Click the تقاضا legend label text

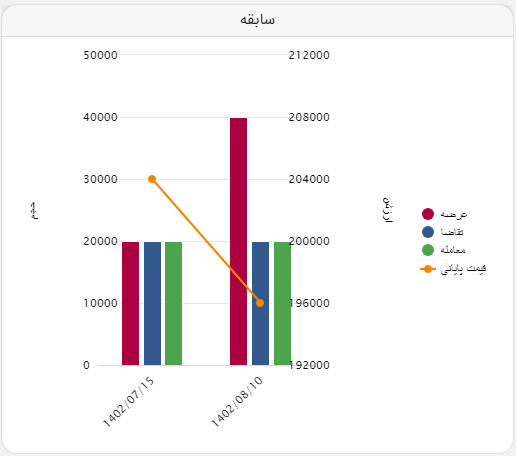(x=452, y=232)
